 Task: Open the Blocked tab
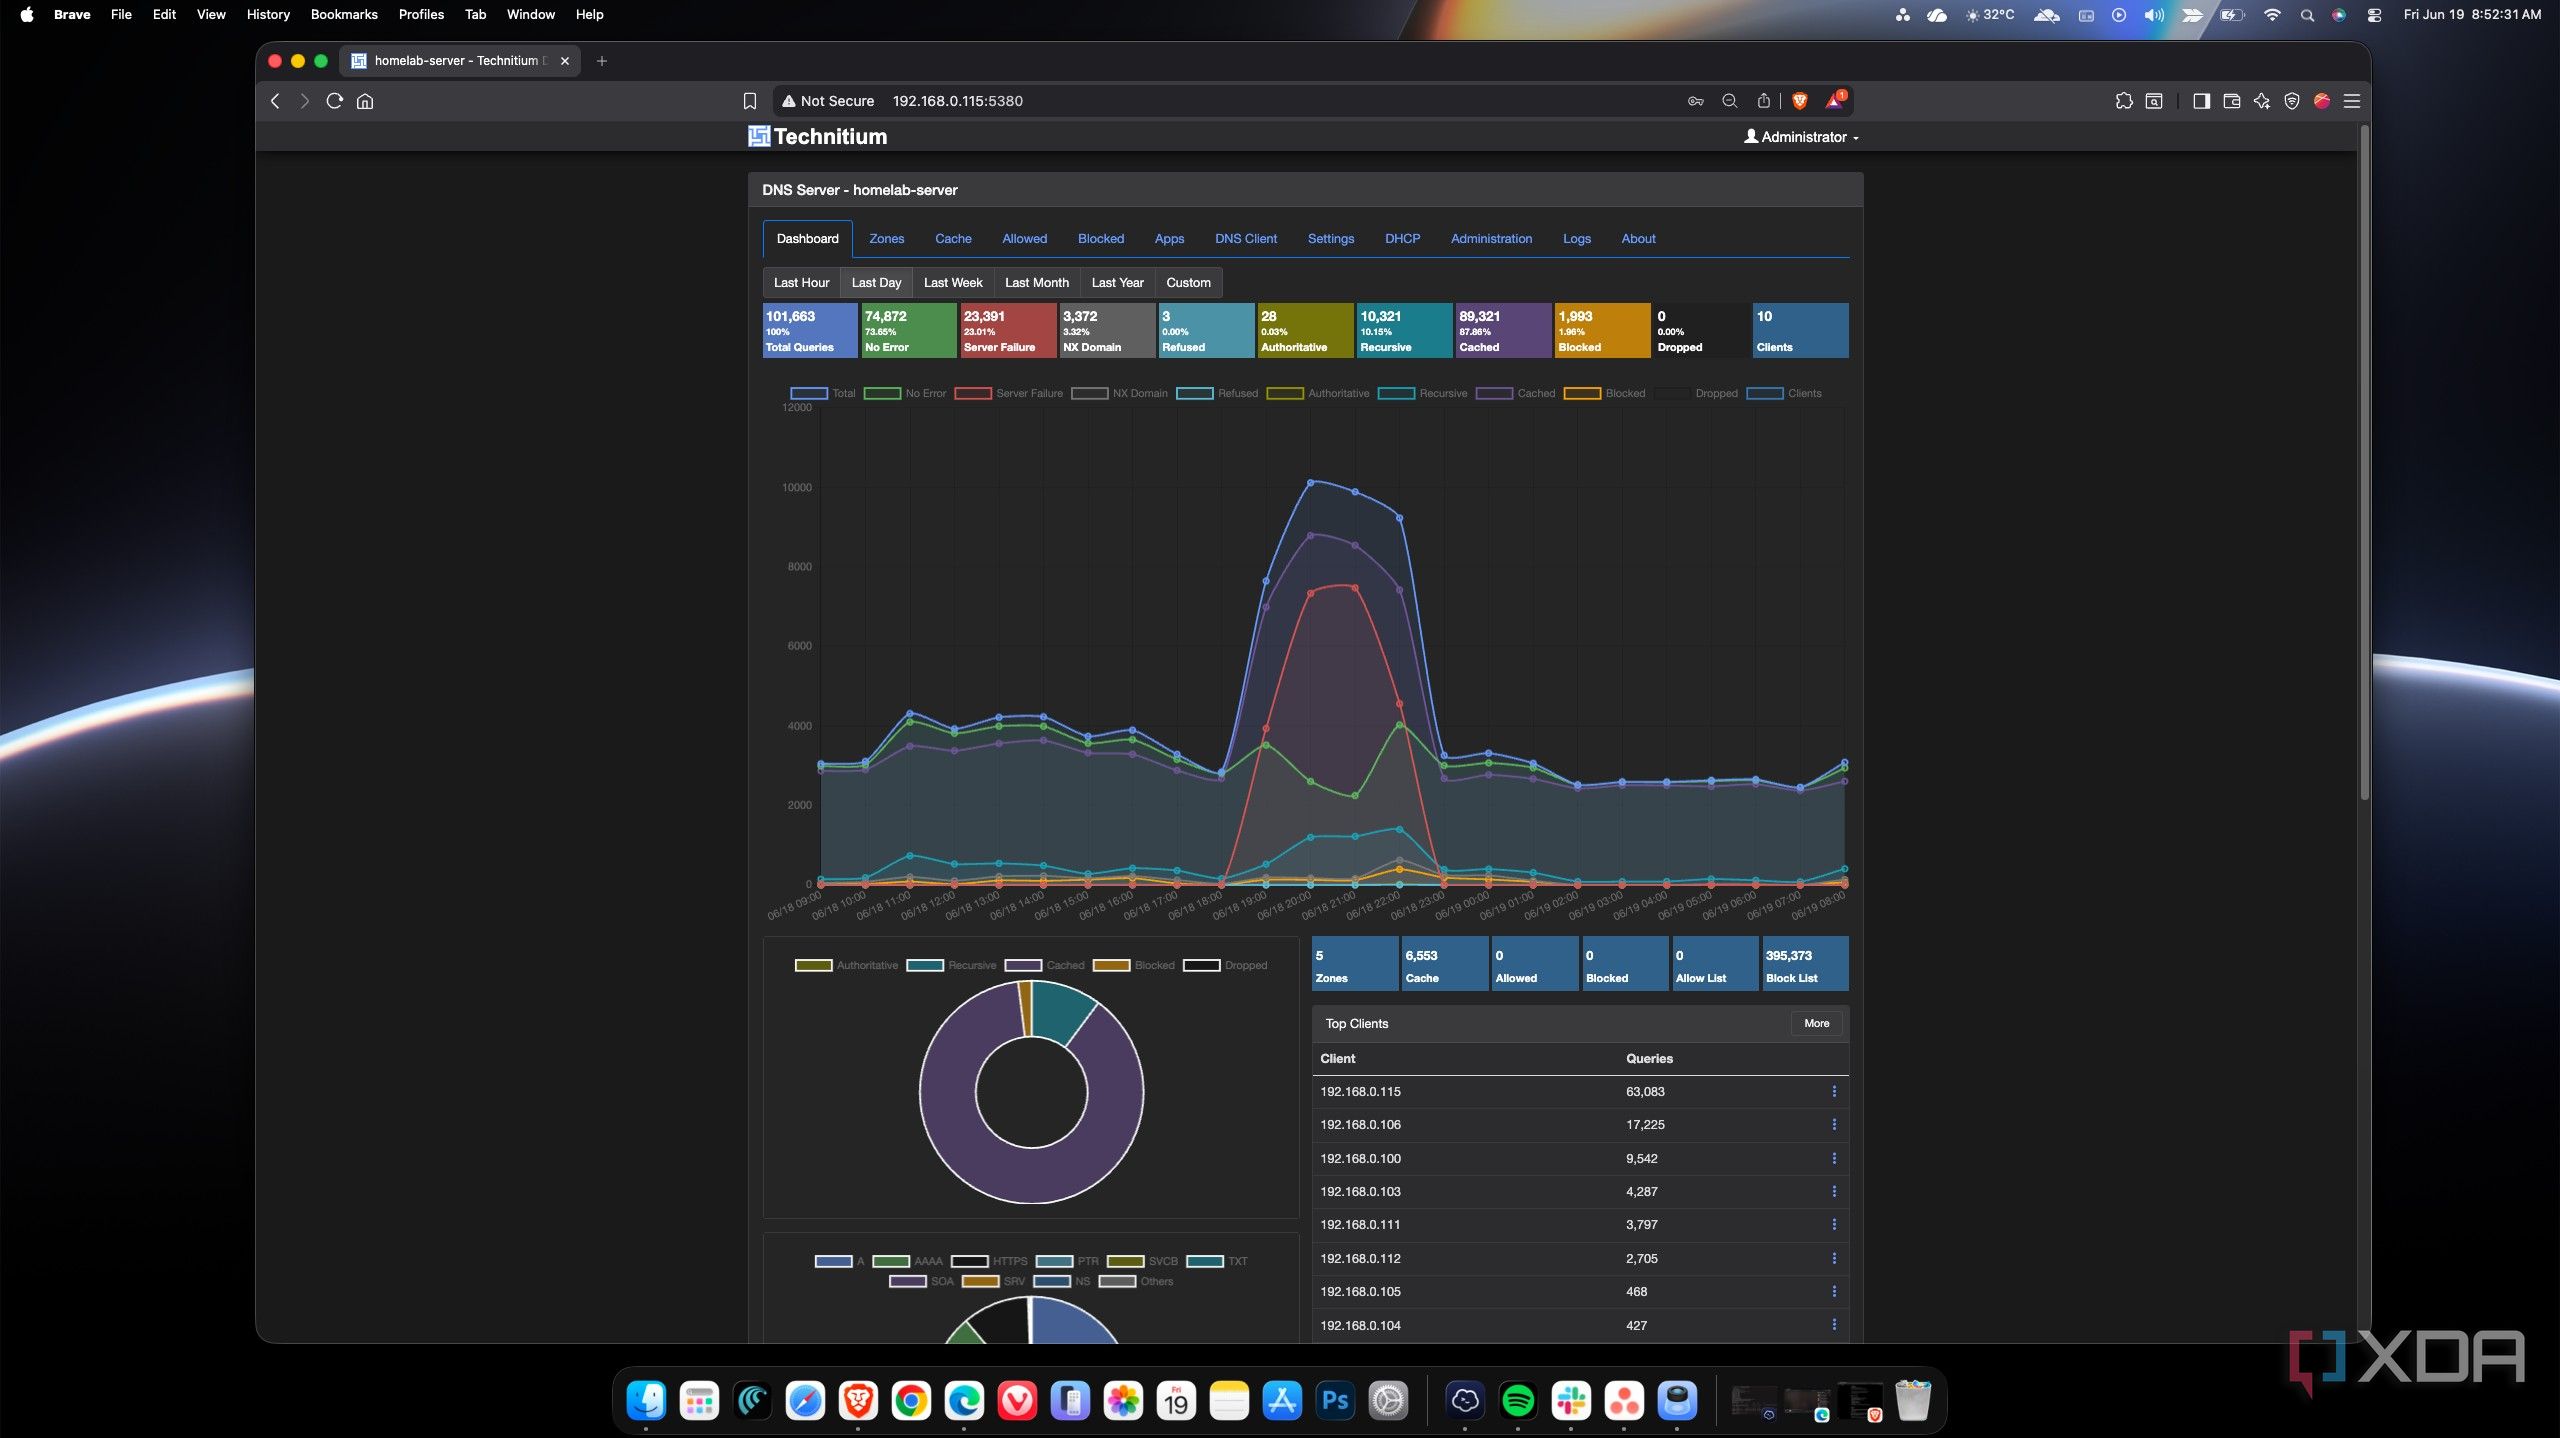click(x=1101, y=239)
